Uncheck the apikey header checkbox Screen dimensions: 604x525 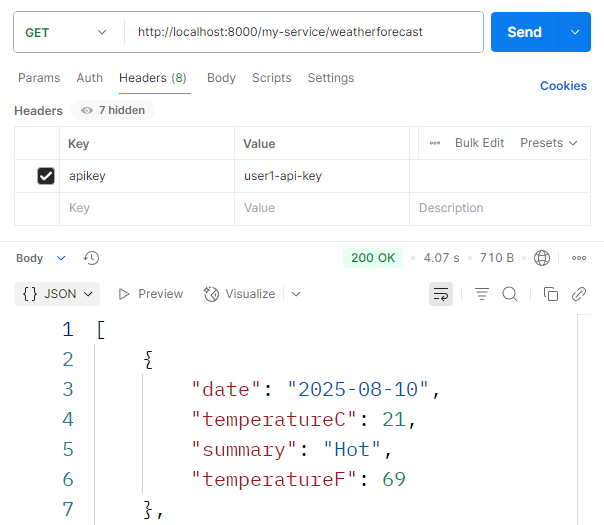(45, 176)
